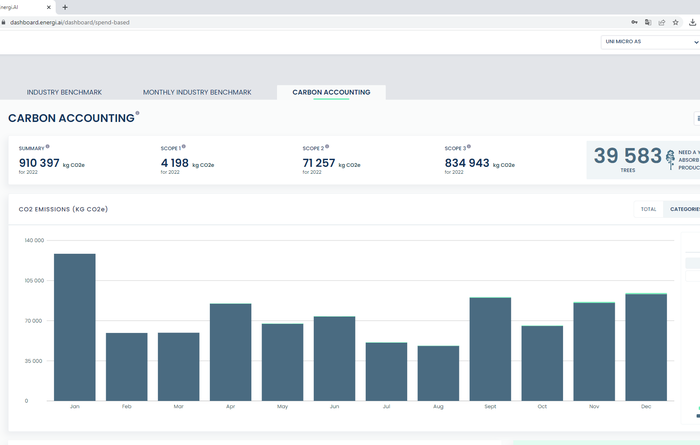Select the Sept emissions bar
Viewport: 700px width, 445px height.
pos(490,349)
